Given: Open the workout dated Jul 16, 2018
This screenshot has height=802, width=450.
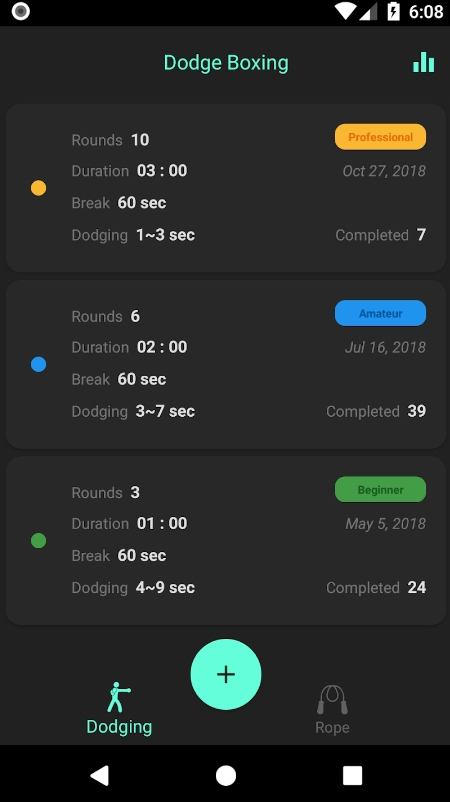Looking at the screenshot, I should tap(226, 364).
